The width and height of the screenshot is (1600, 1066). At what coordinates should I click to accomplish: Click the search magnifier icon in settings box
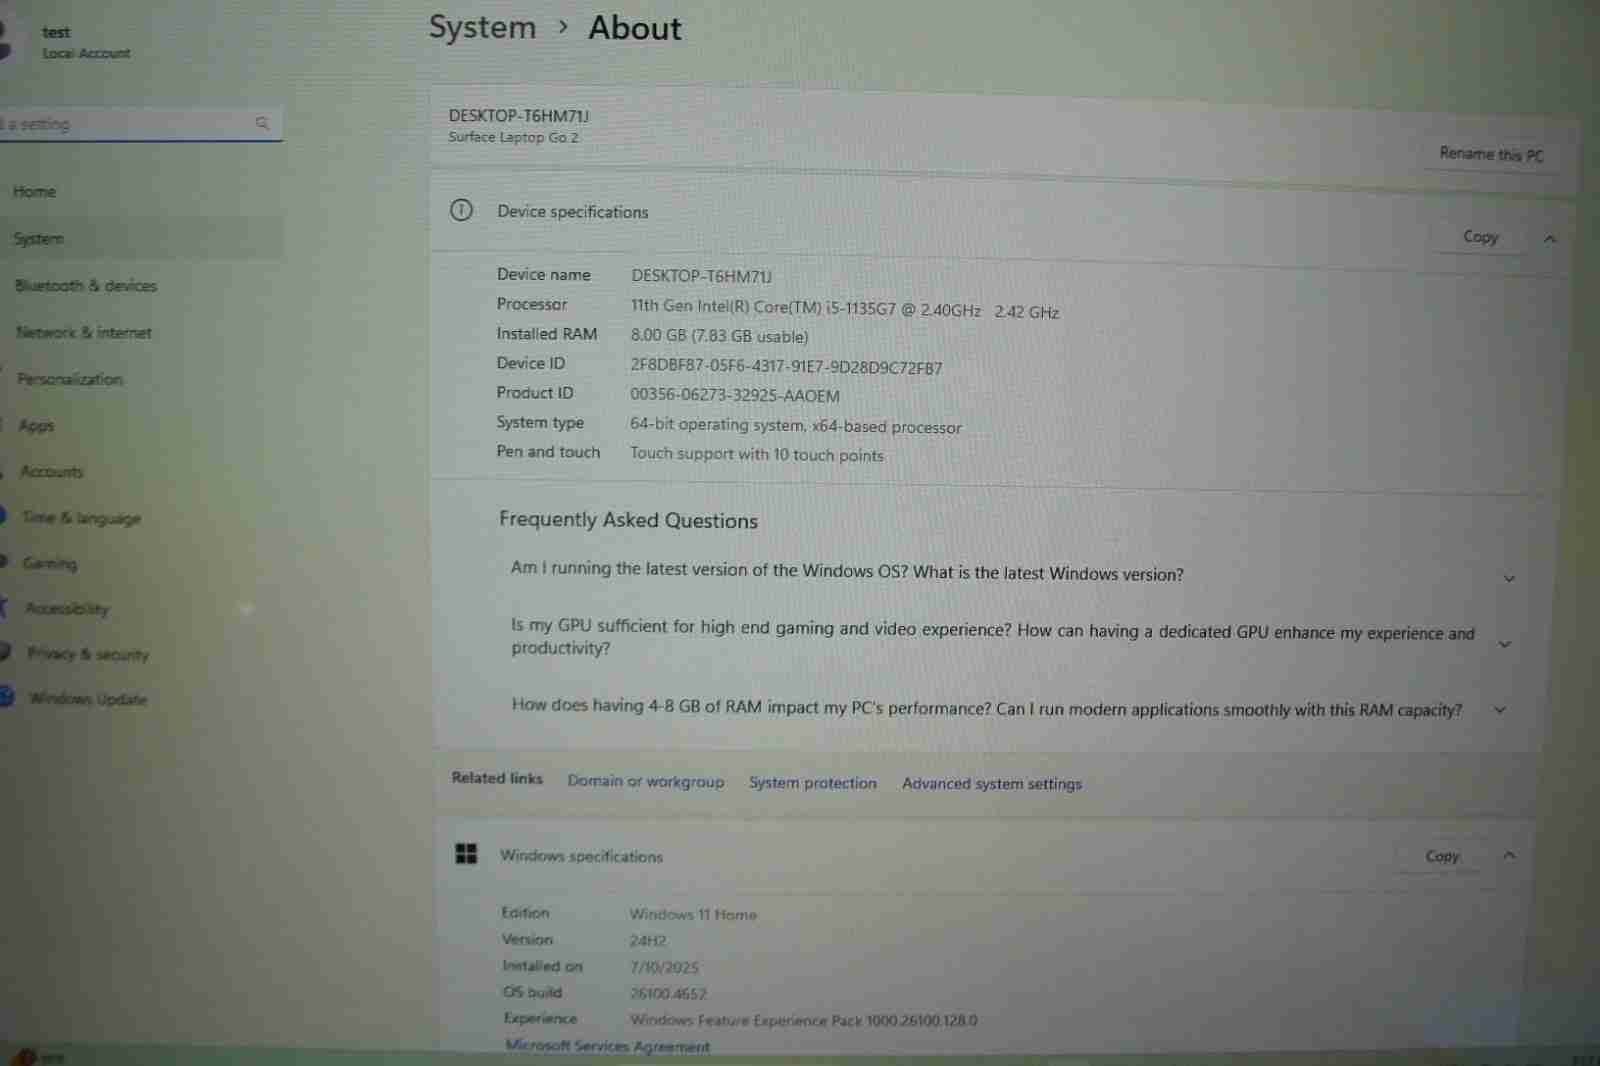tap(262, 123)
